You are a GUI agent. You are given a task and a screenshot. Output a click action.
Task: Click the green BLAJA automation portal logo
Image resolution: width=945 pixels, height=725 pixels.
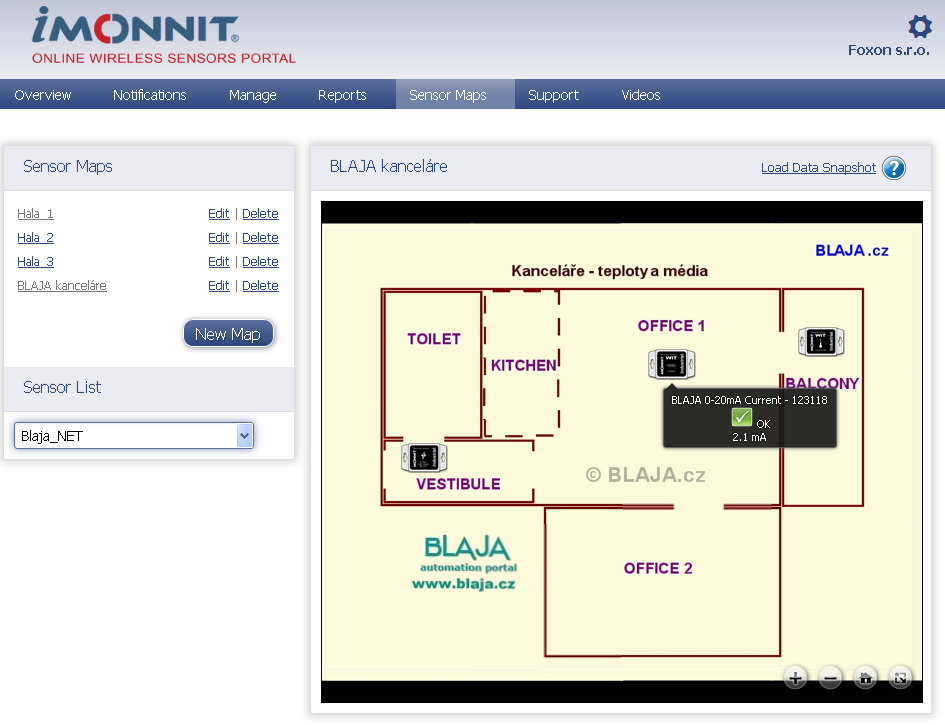pyautogui.click(x=468, y=554)
